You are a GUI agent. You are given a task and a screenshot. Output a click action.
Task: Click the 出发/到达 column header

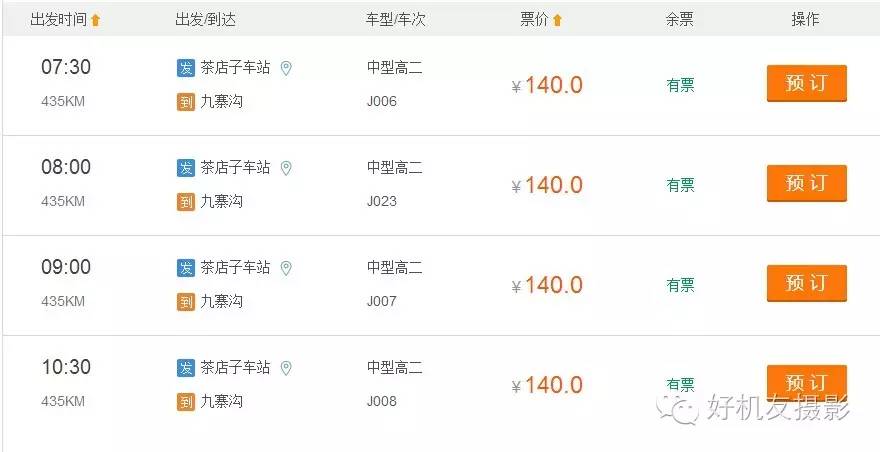click(205, 20)
